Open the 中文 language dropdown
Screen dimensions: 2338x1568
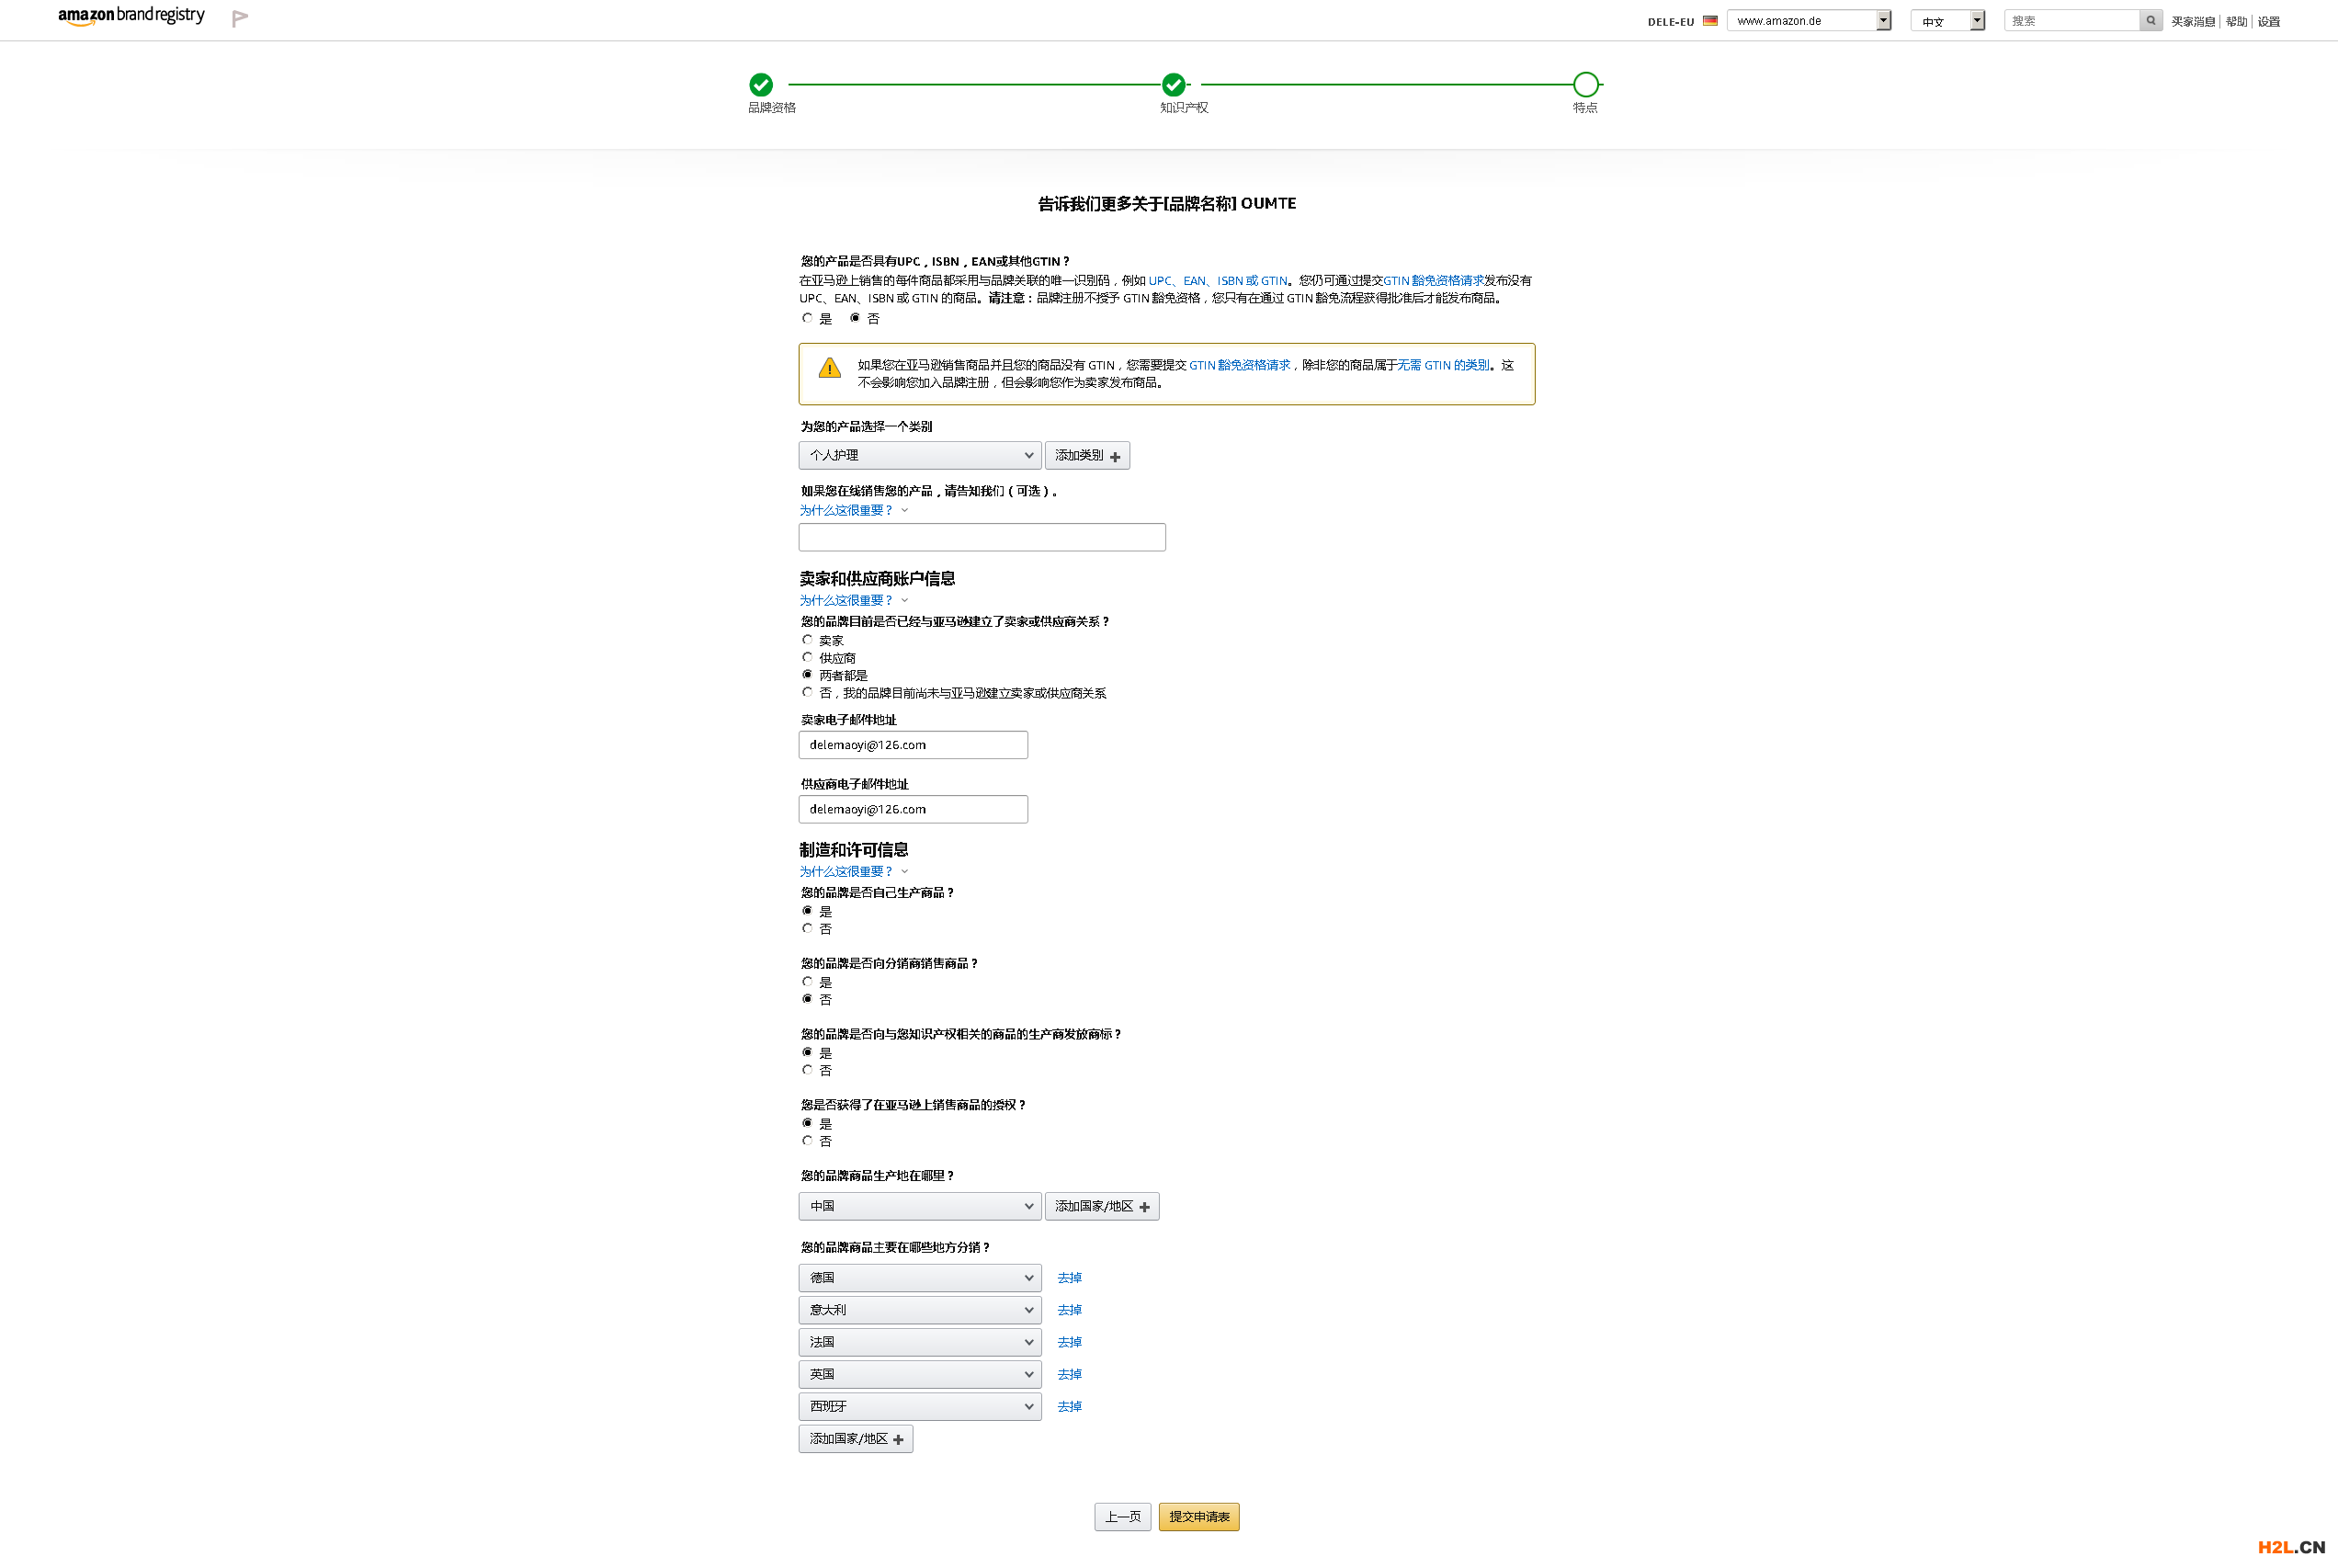[x=1947, y=20]
